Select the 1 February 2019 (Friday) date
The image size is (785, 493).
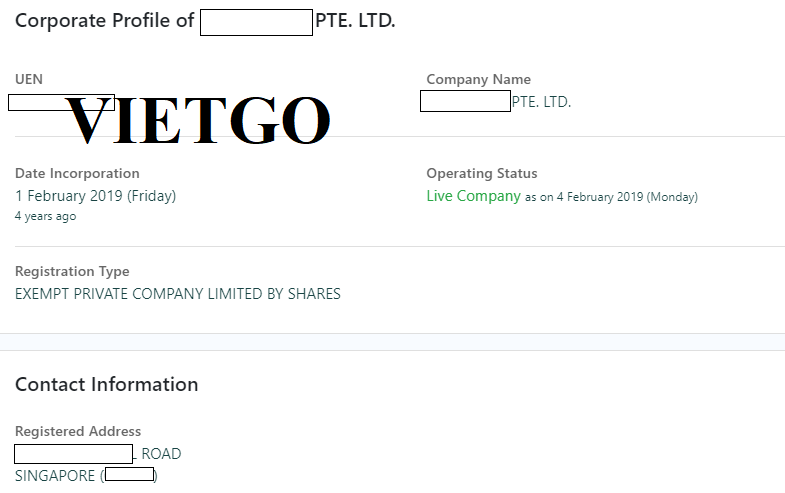(x=96, y=196)
